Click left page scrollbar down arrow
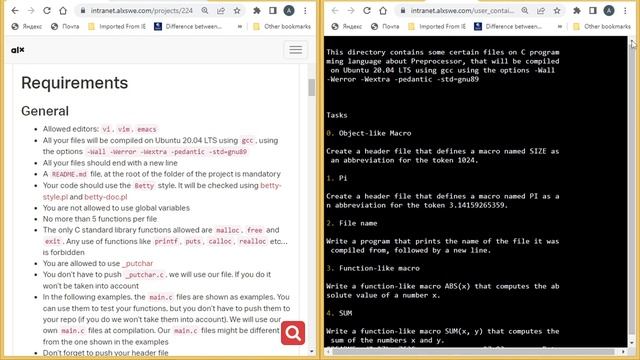This screenshot has width=640, height=360. coord(311,351)
